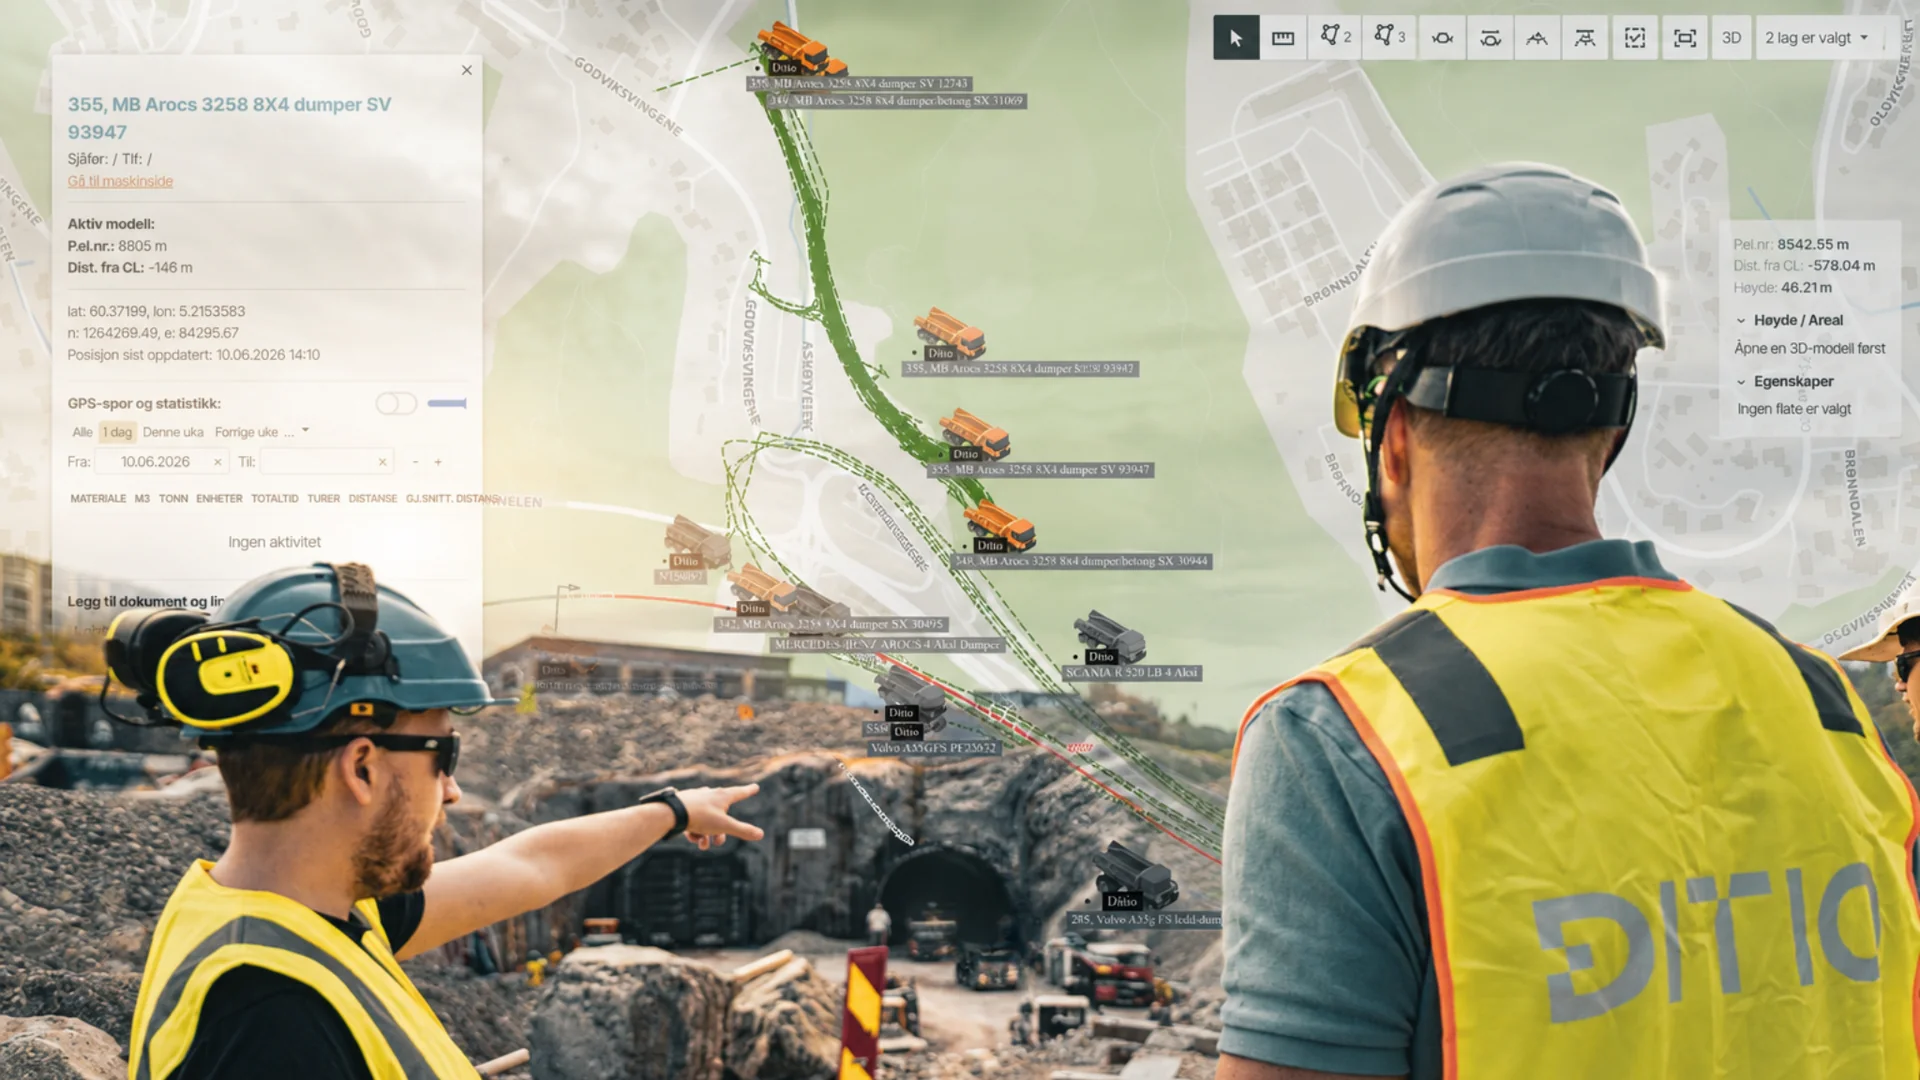Click the cross-section profile icon

(x=1537, y=38)
